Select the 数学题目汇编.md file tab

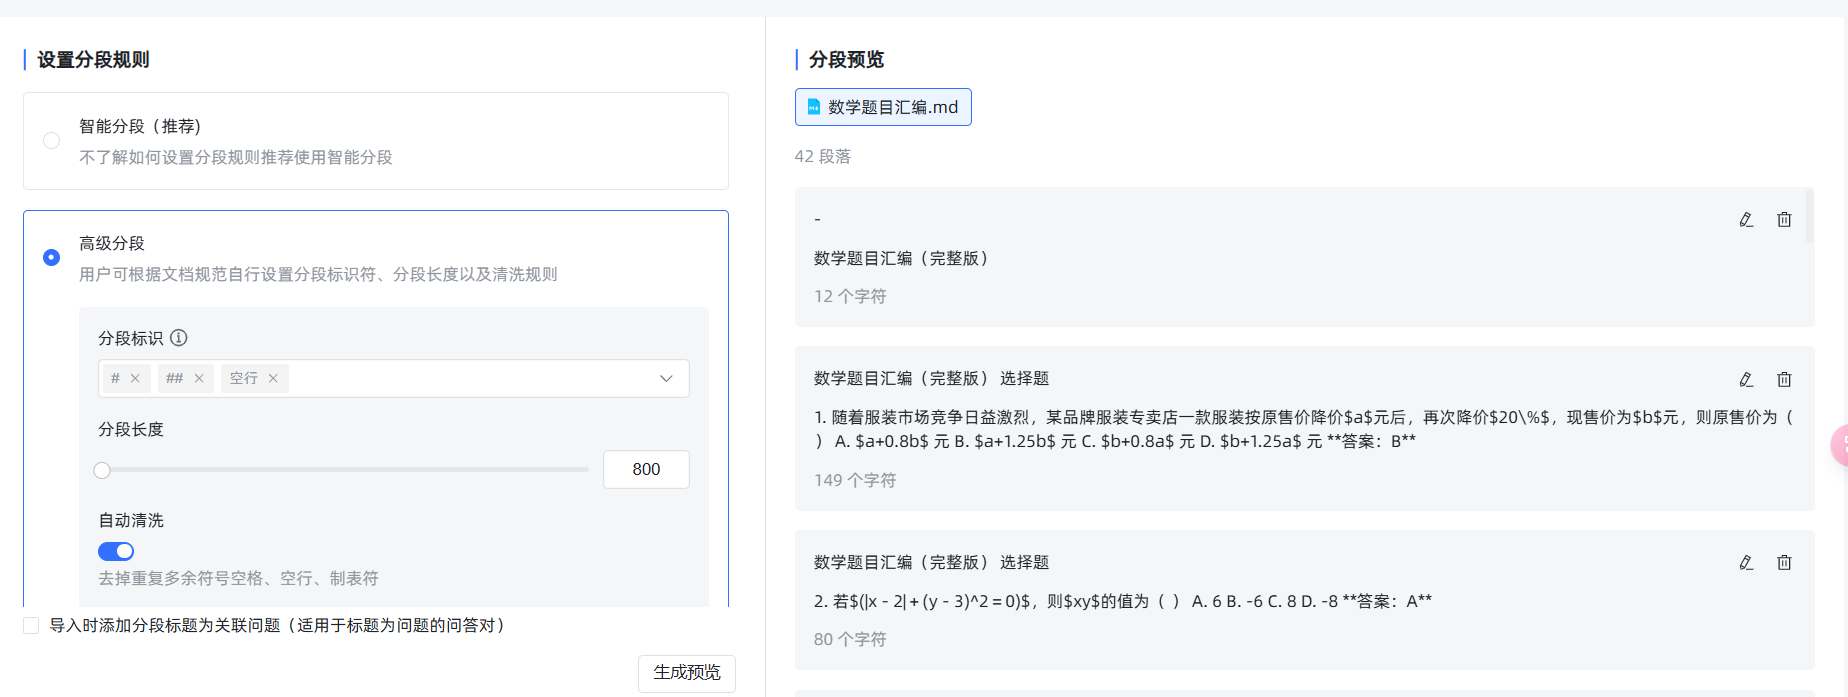(883, 107)
